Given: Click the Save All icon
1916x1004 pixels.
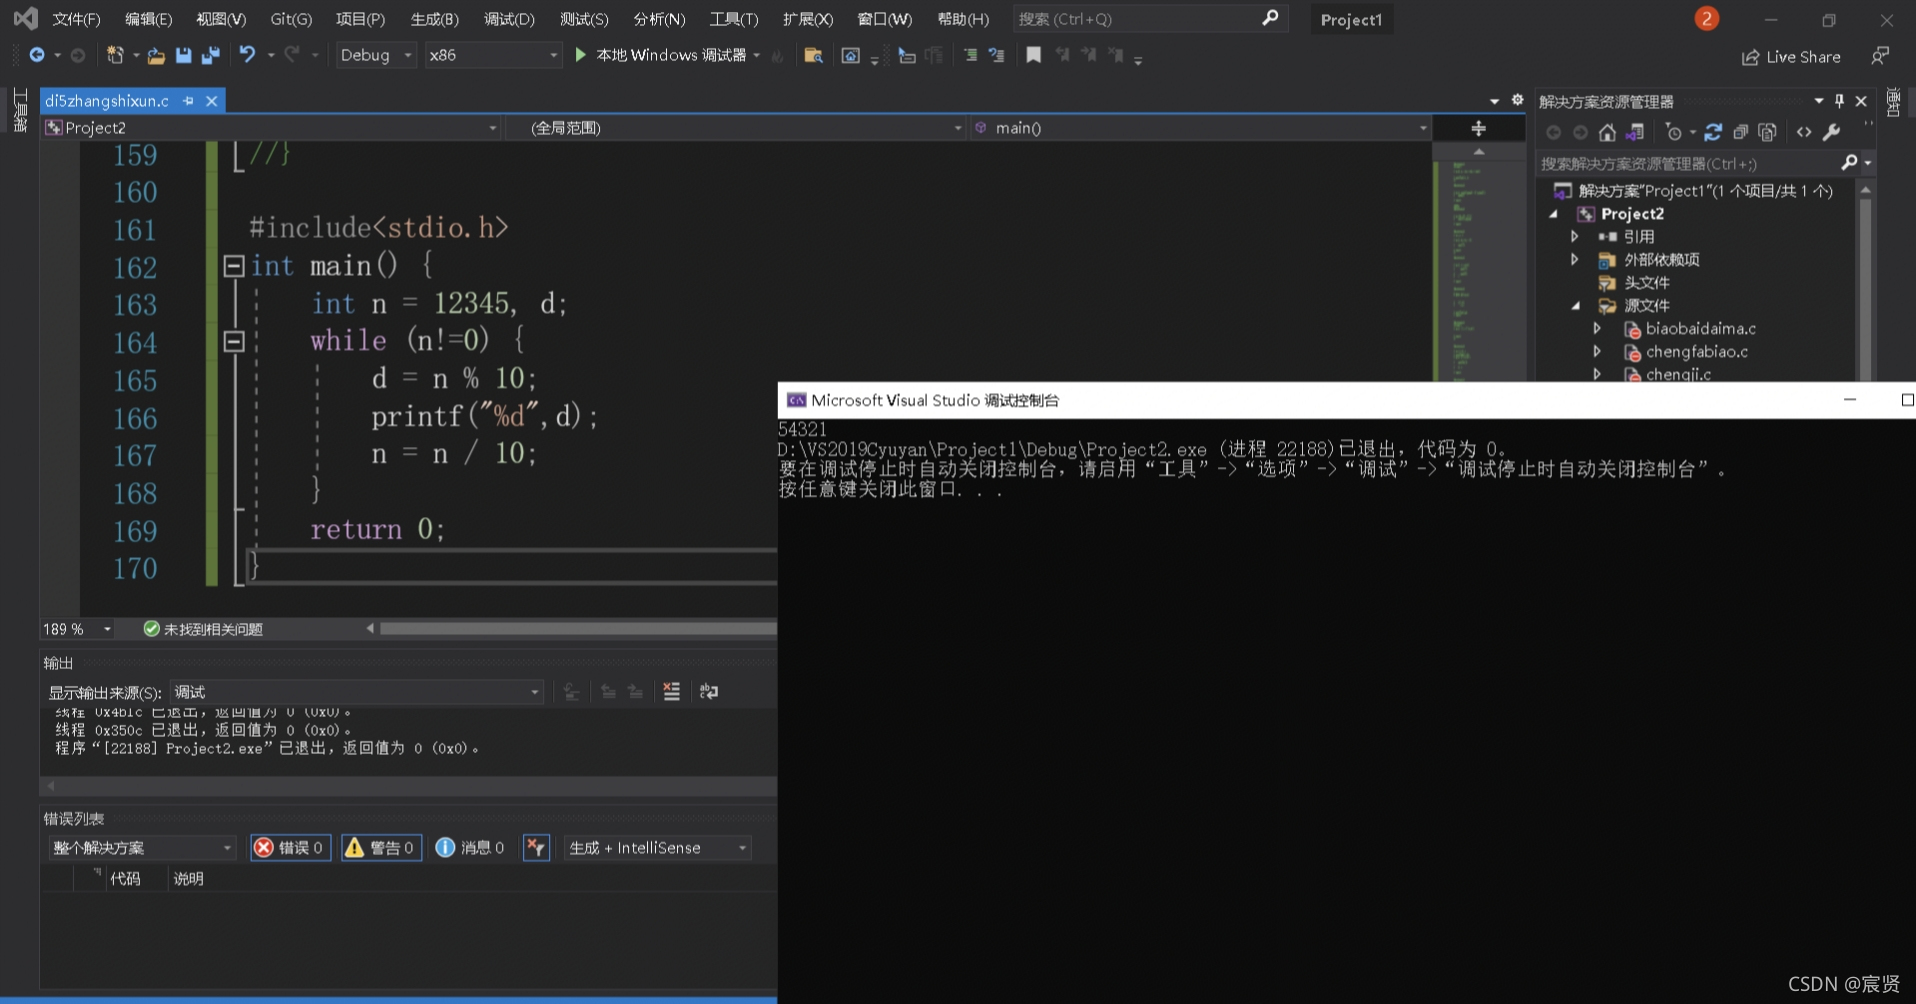Looking at the screenshot, I should [x=210, y=56].
